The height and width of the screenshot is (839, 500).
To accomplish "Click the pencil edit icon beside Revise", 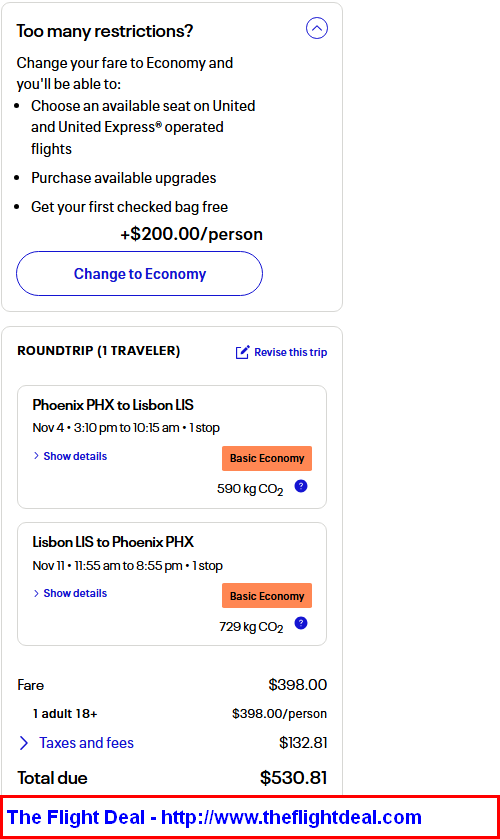I will 243,352.
